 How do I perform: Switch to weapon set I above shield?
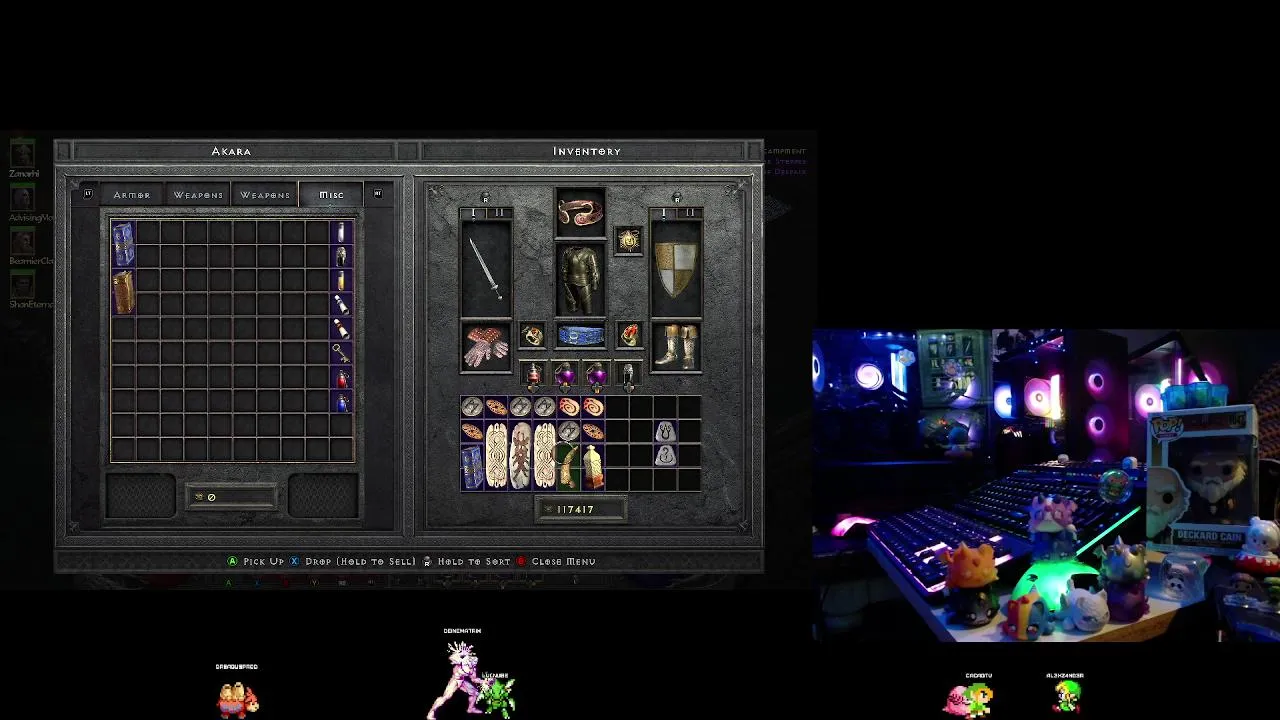point(664,213)
